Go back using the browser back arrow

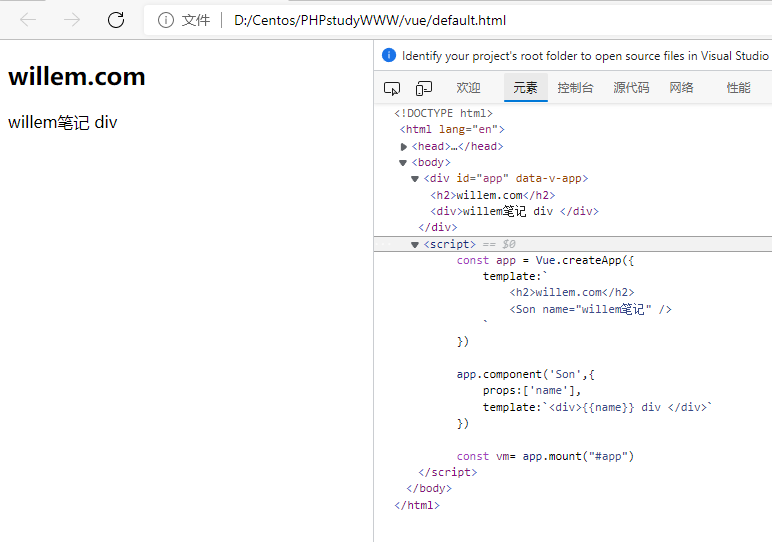(28, 20)
